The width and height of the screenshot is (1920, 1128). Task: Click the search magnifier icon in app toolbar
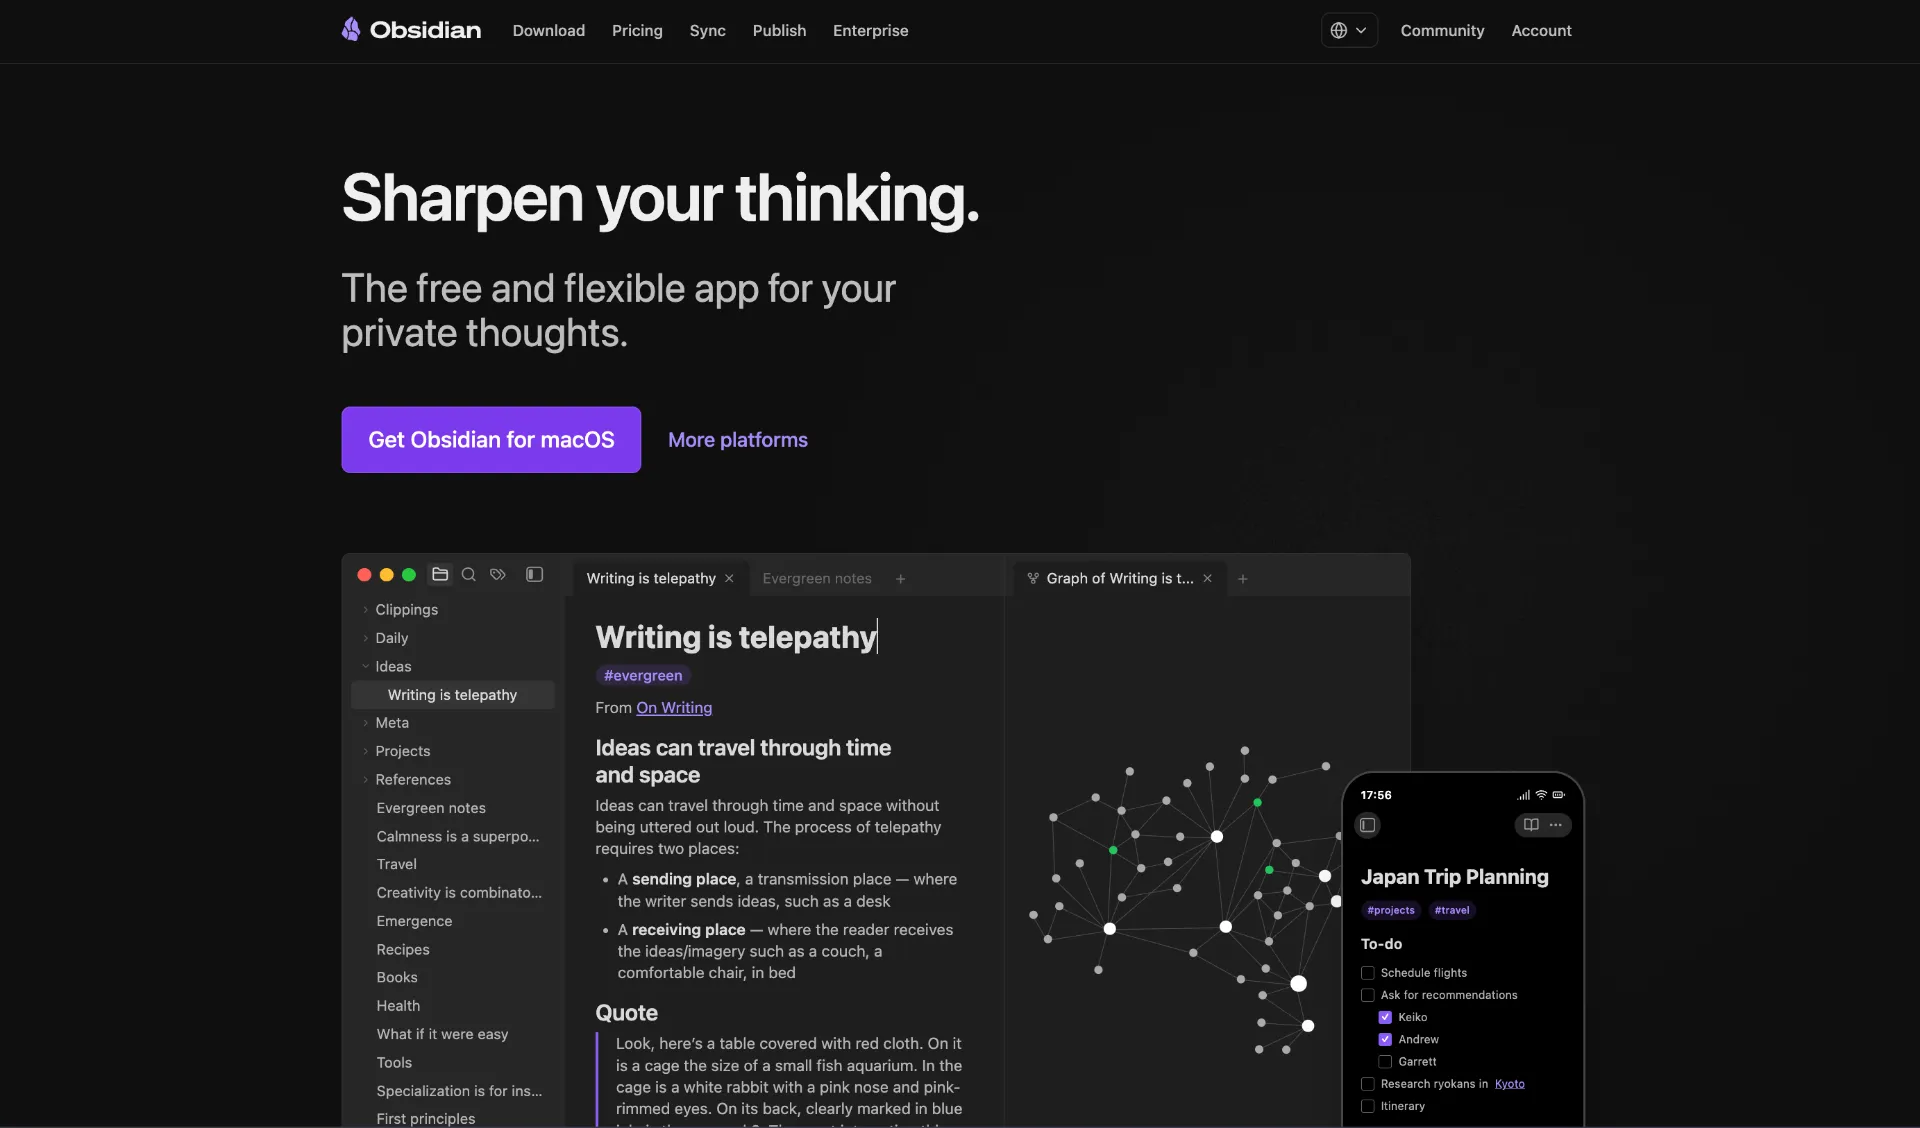[468, 575]
